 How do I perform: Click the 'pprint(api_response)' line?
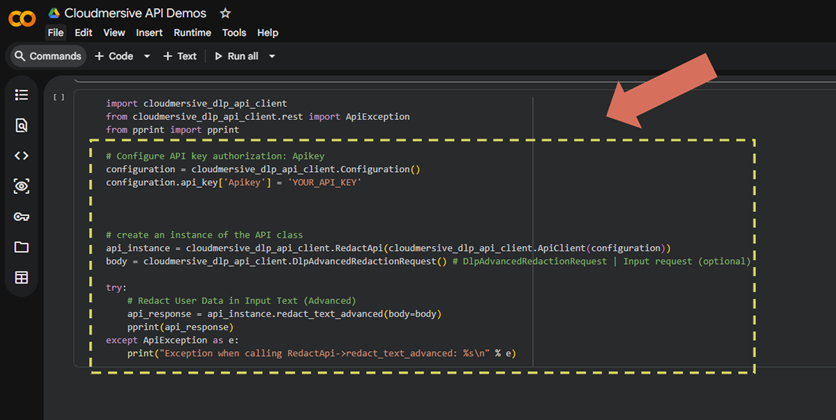point(180,327)
